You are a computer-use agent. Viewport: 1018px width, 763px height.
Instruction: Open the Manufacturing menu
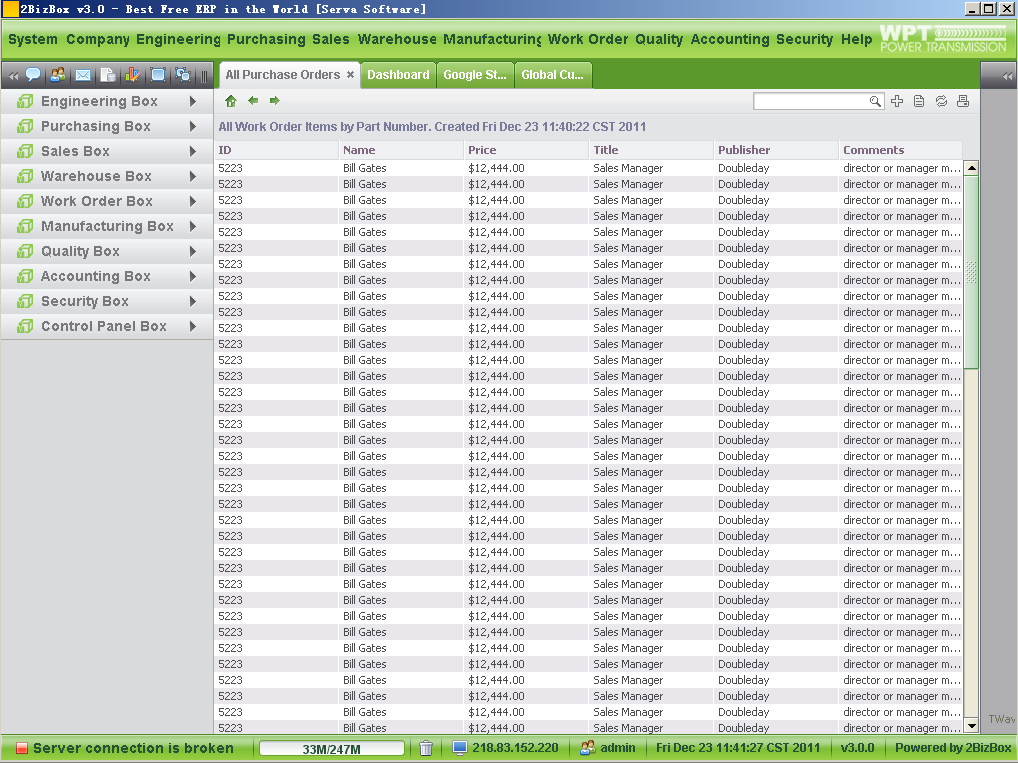click(492, 40)
